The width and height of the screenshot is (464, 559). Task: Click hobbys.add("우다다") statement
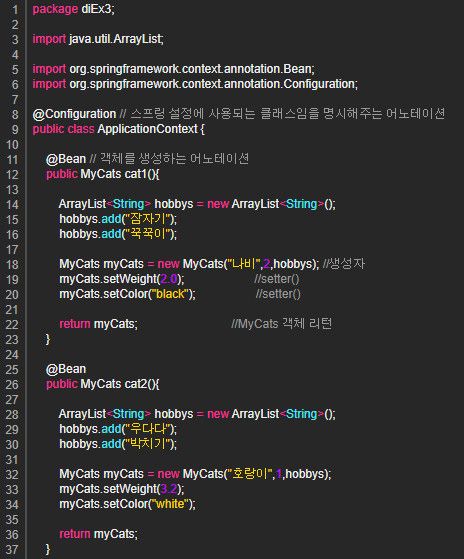118,429
